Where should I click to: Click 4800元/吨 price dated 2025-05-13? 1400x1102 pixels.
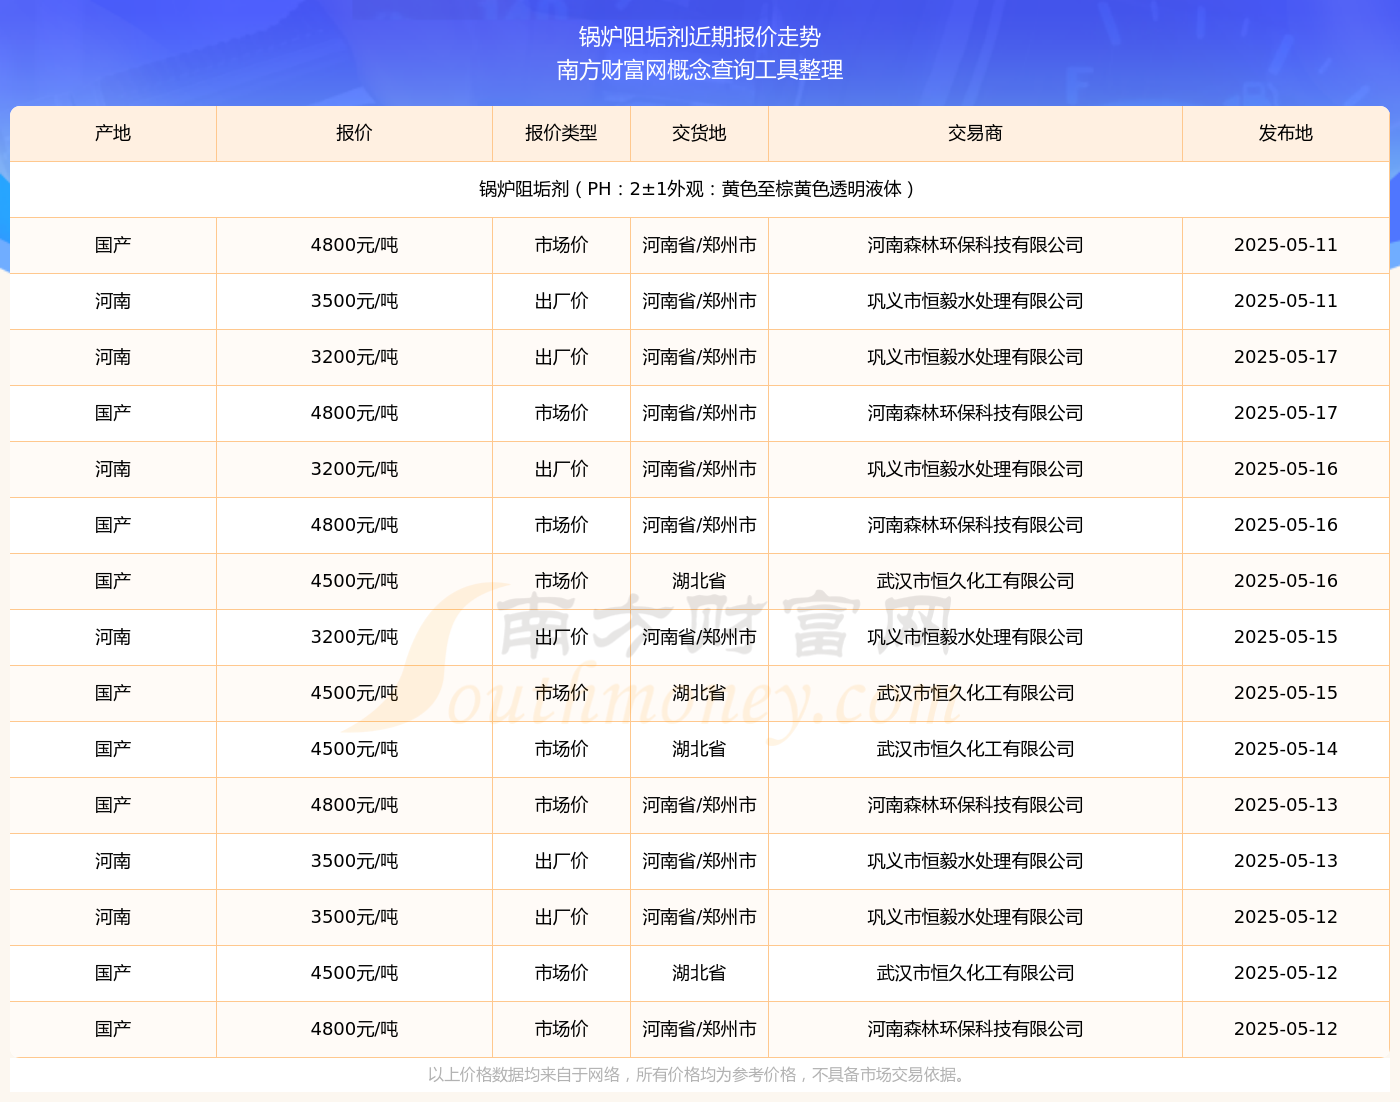click(x=354, y=805)
